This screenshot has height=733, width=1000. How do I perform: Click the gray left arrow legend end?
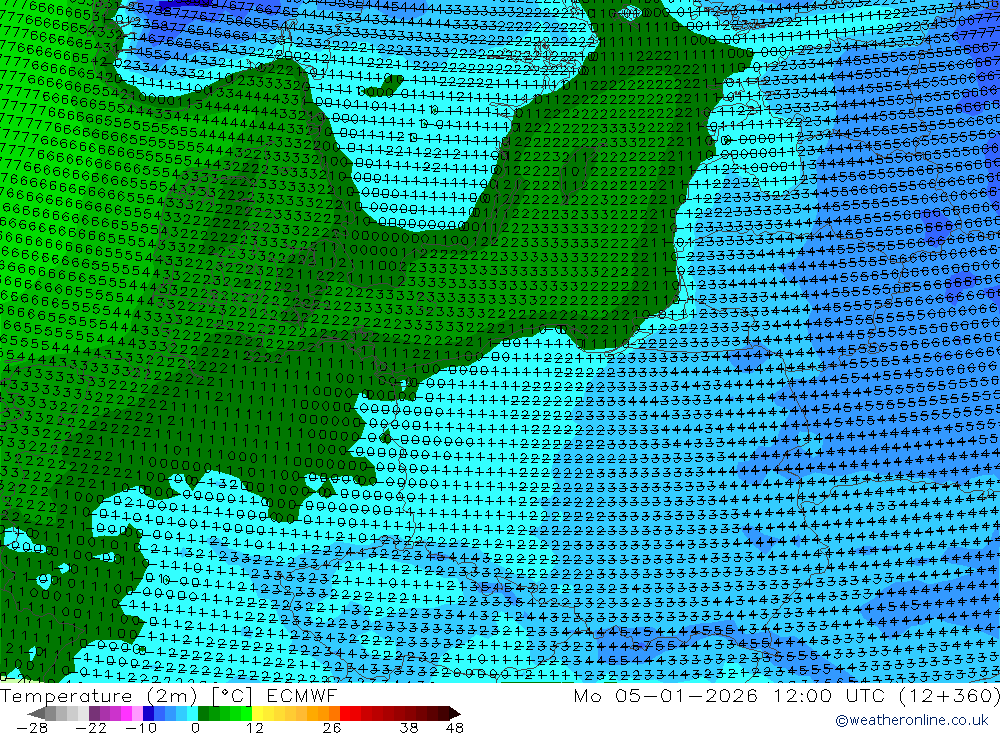pyautogui.click(x=37, y=714)
